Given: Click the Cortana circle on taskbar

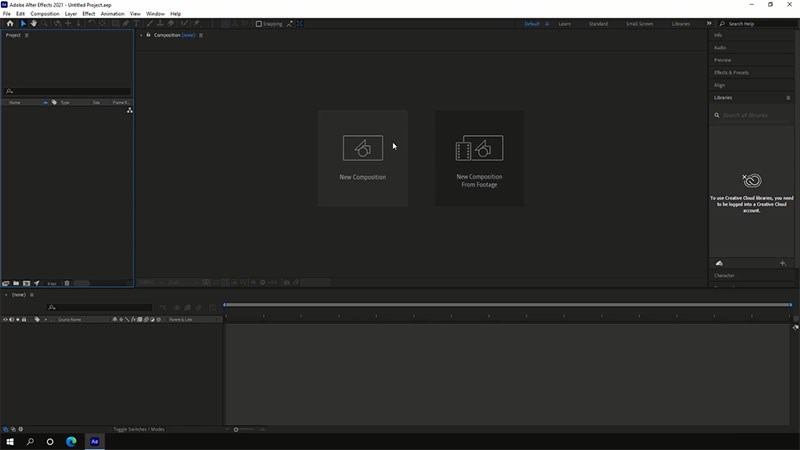Looking at the screenshot, I should click(x=50, y=442).
